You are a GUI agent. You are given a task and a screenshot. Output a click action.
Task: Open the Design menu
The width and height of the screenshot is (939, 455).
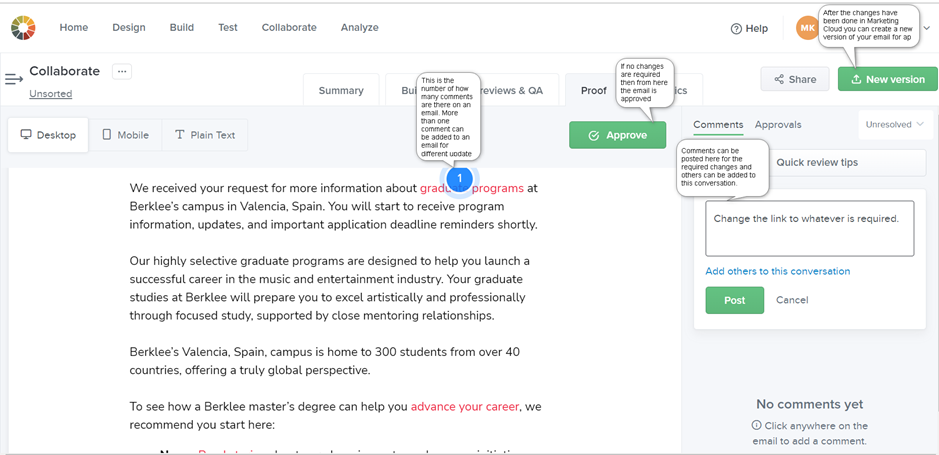(x=129, y=28)
